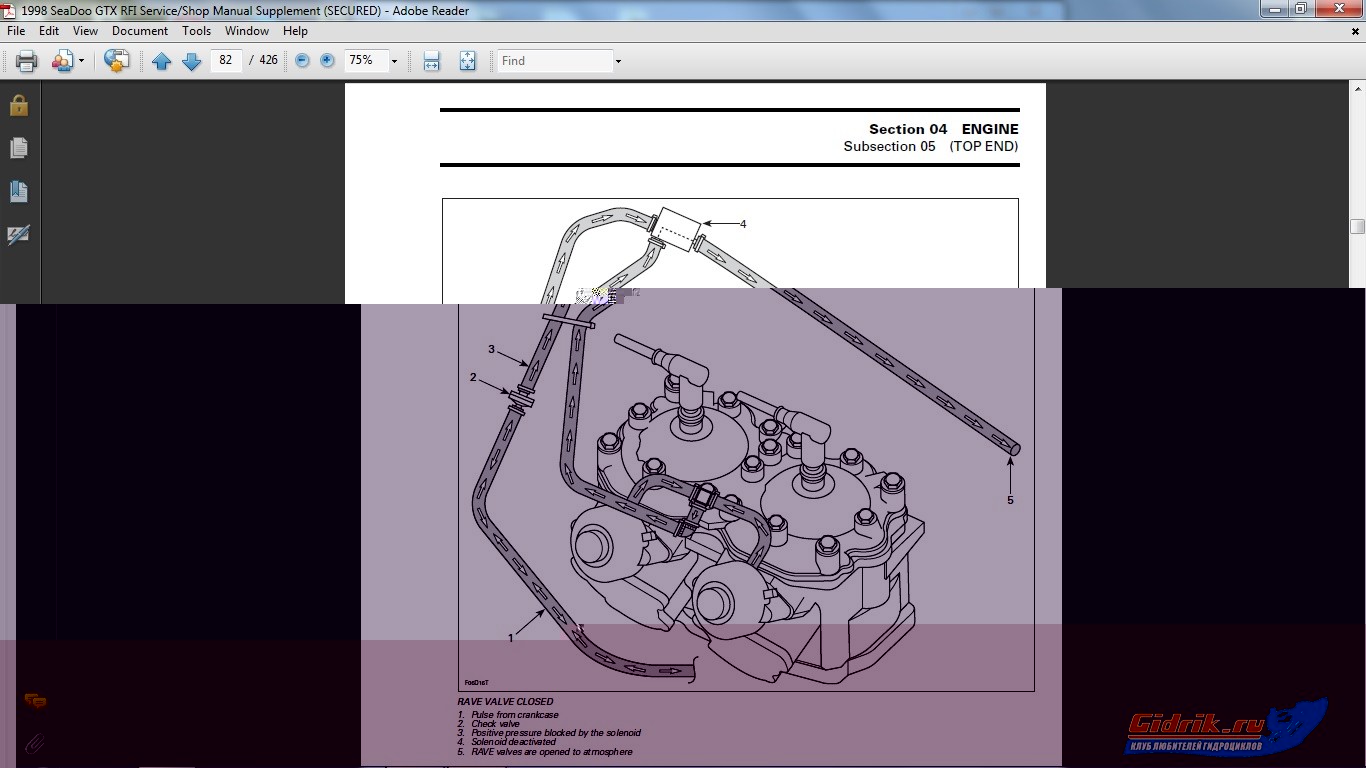Click the zoom in plus button
1366x768 pixels.
tap(327, 61)
